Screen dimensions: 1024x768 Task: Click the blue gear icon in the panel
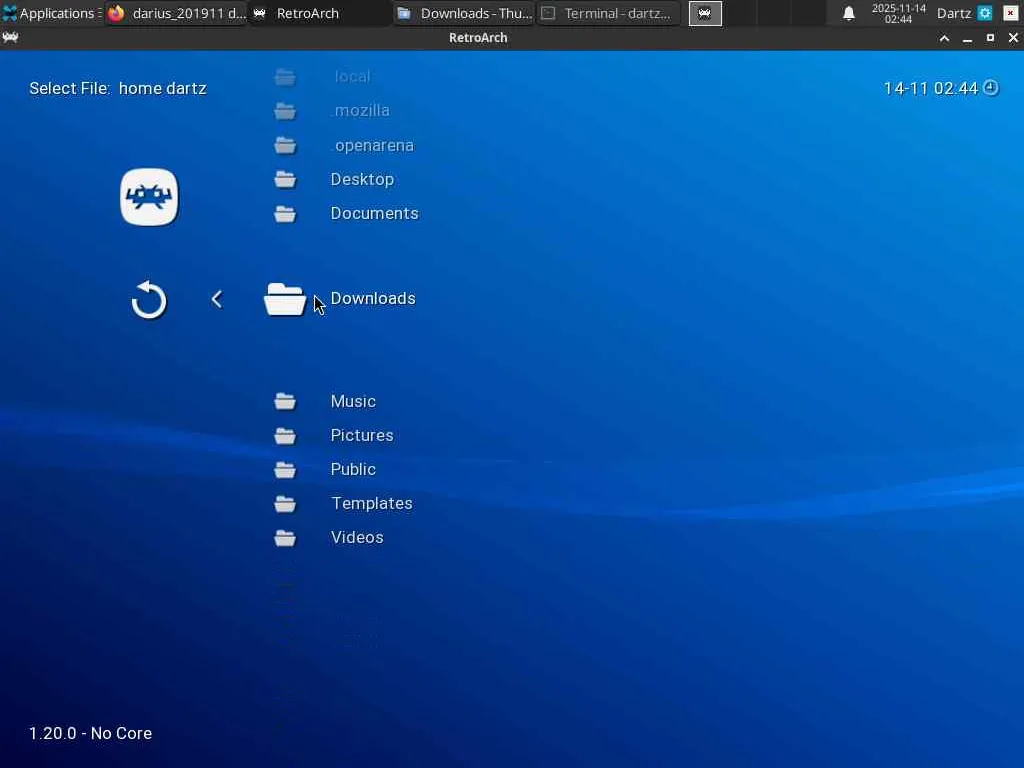985,13
